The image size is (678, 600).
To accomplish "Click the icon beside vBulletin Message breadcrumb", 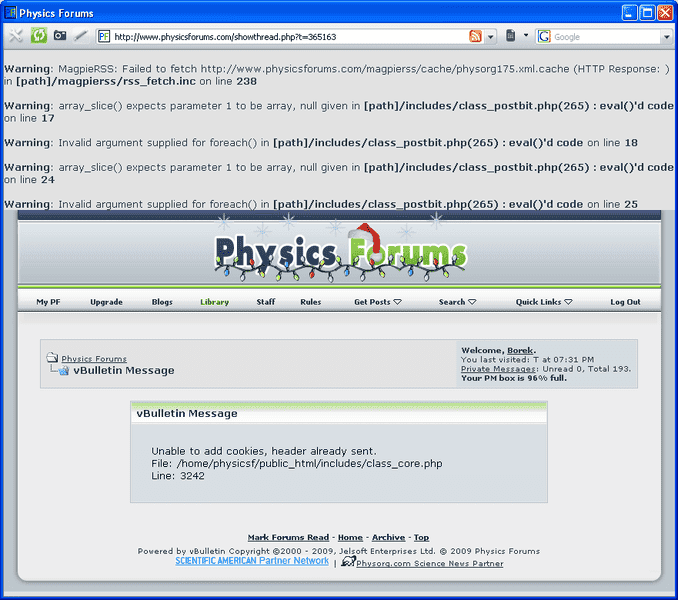I will [63, 370].
